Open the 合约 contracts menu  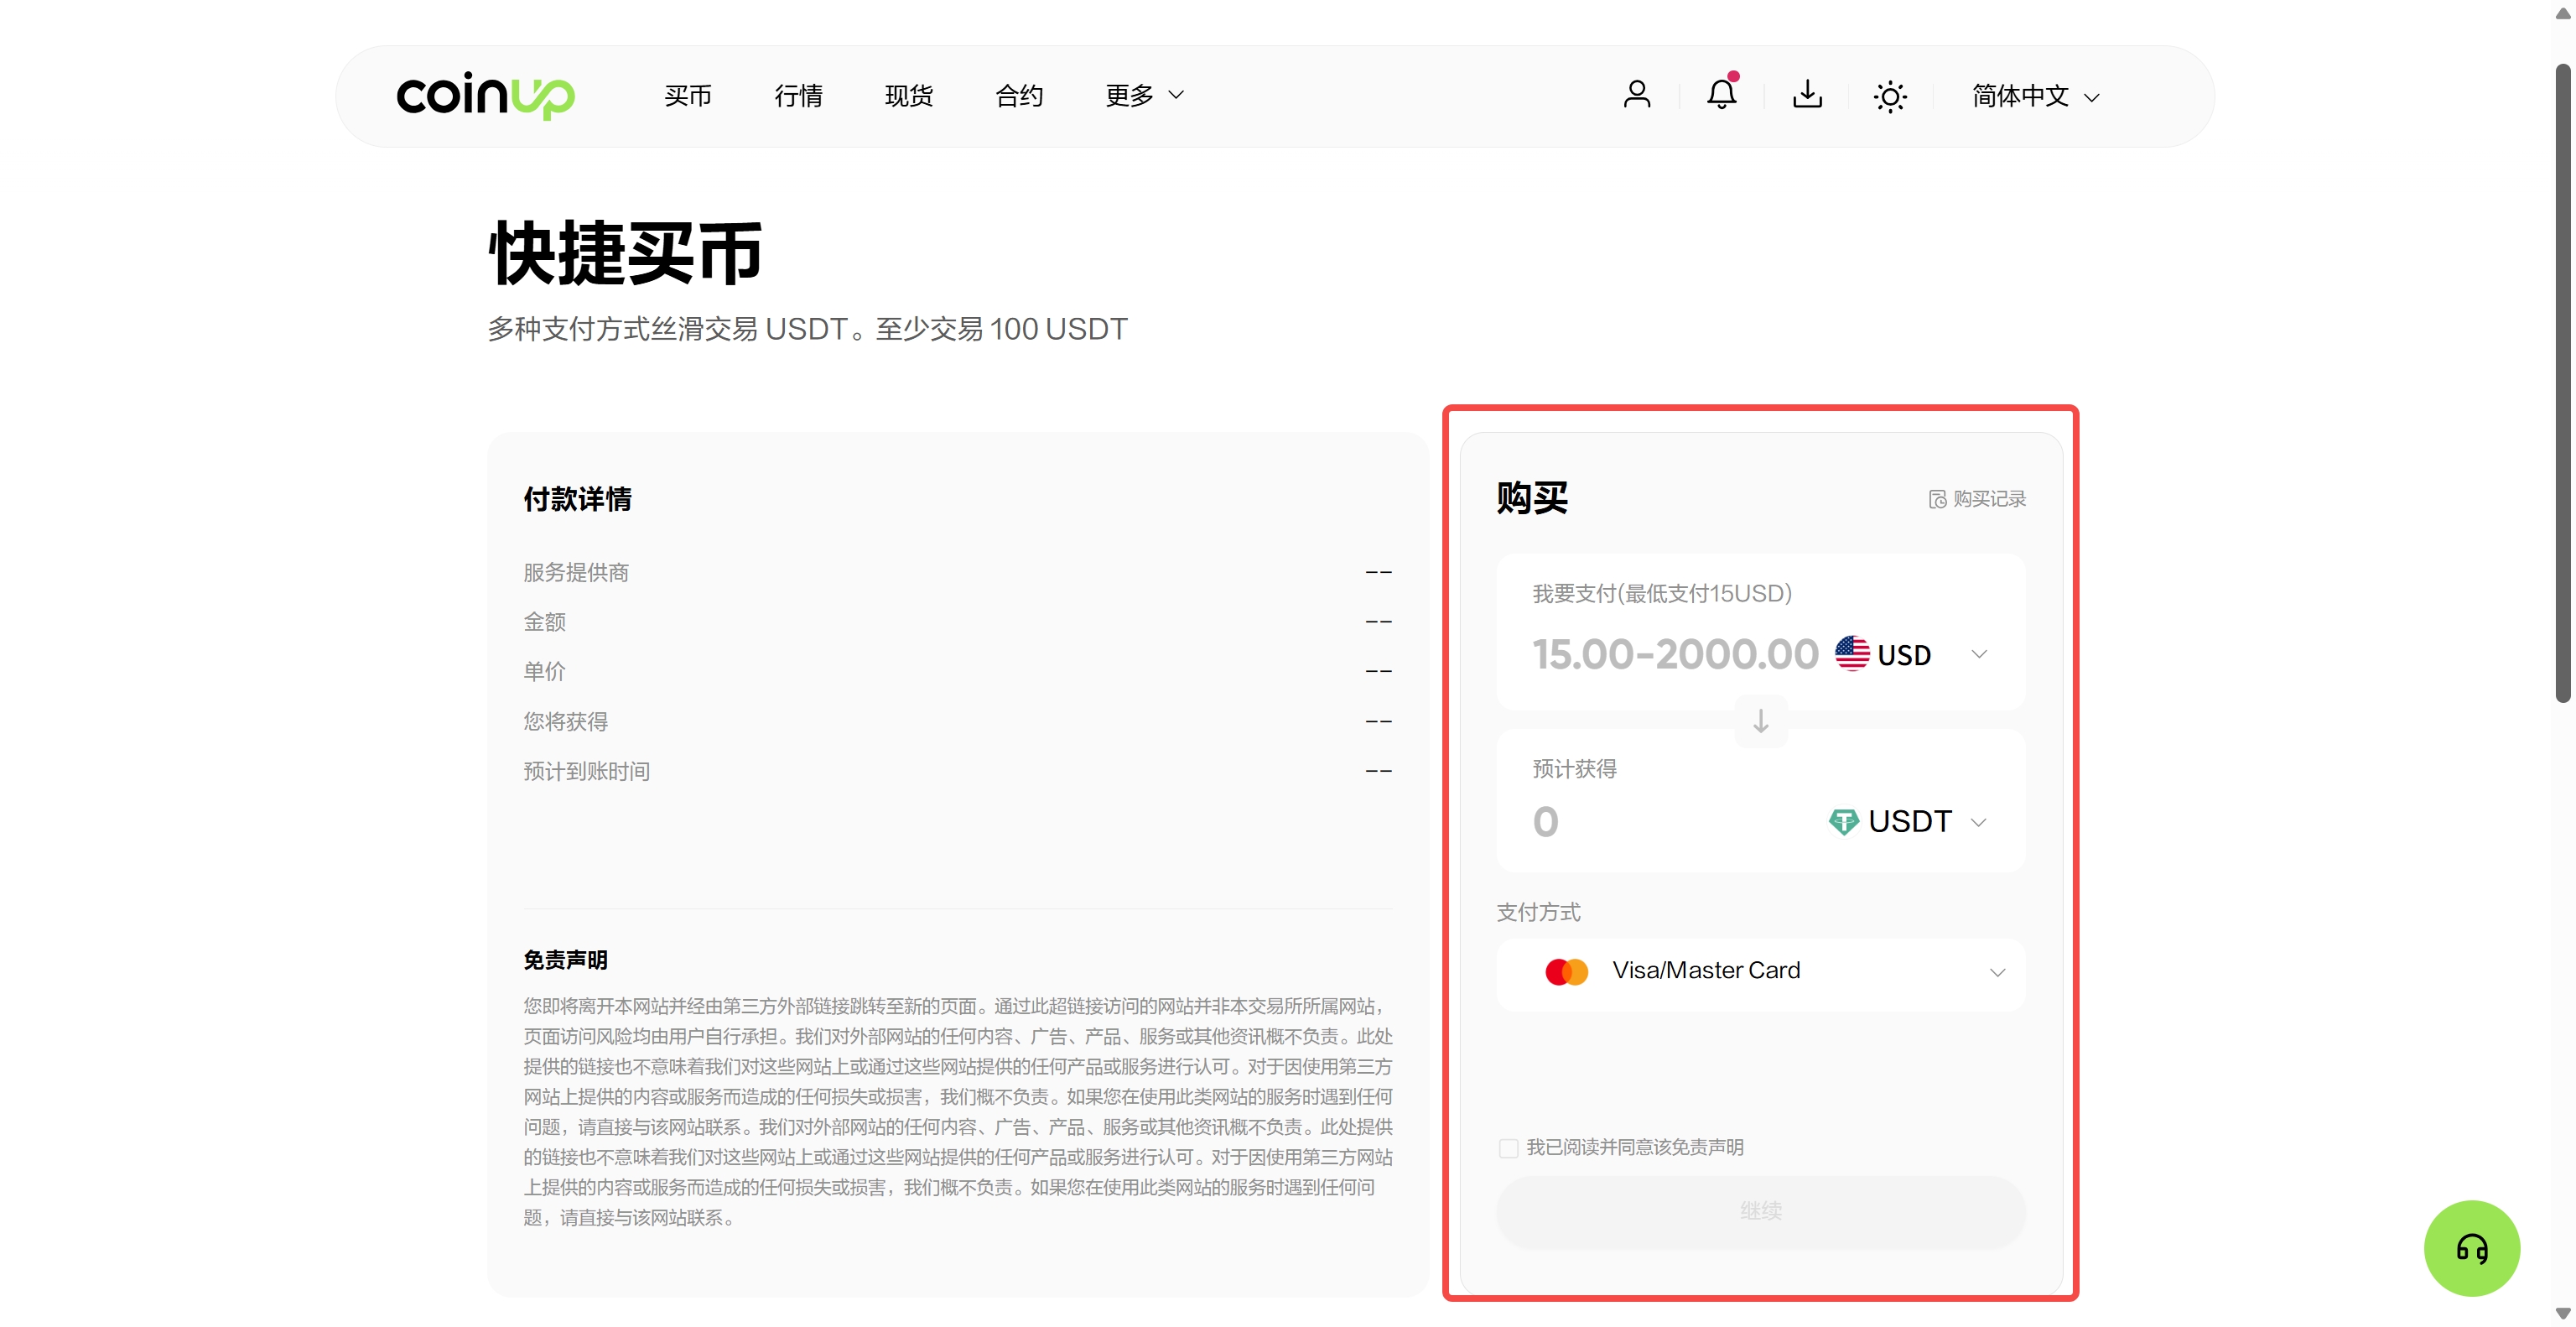[x=1019, y=96]
